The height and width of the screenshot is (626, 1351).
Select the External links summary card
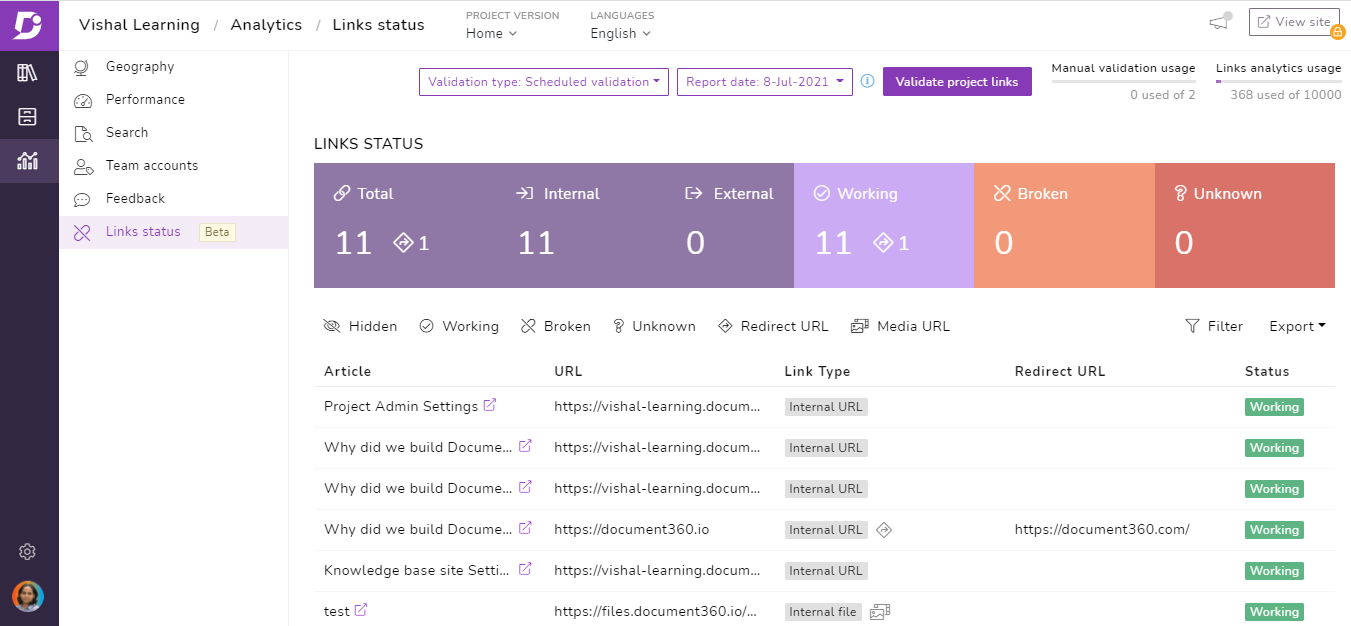pyautogui.click(x=729, y=225)
